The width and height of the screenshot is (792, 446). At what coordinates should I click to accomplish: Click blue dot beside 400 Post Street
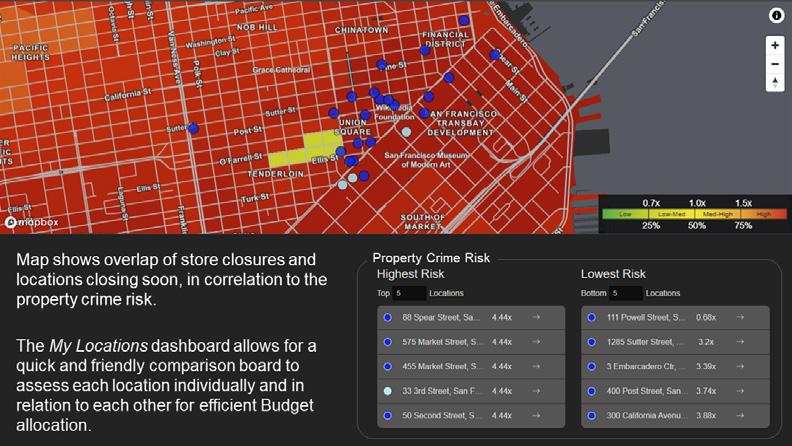coord(591,391)
